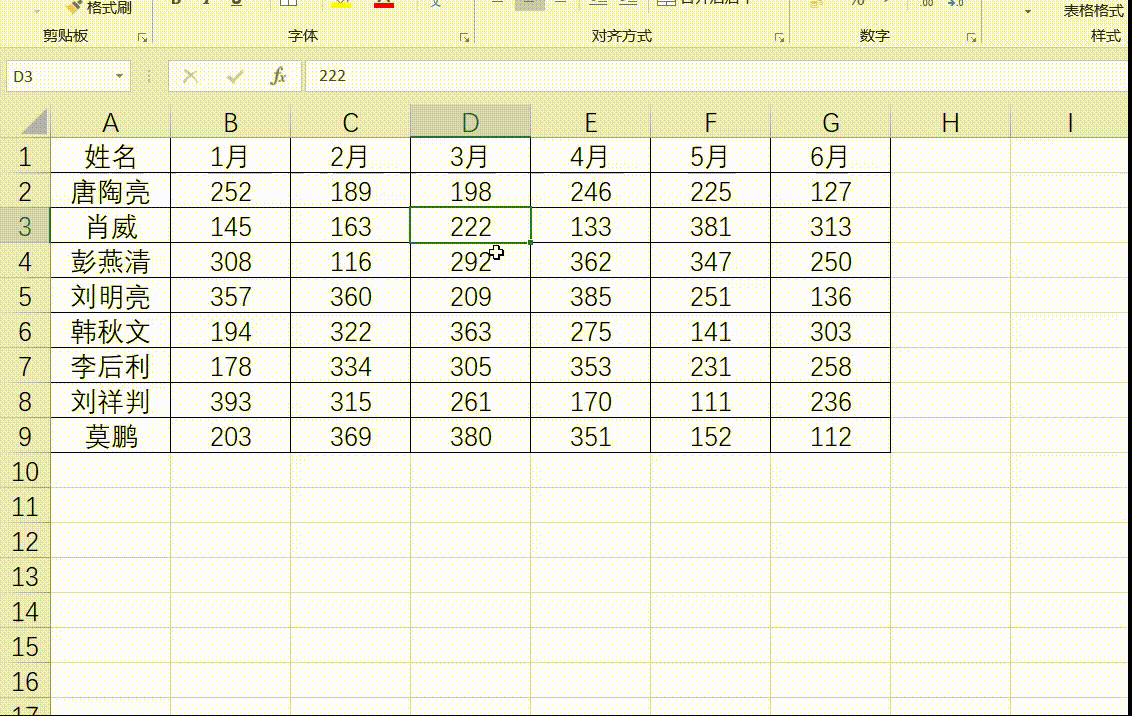The image size is (1132, 716).
Task: Click the 3月 header cell
Action: (470, 156)
